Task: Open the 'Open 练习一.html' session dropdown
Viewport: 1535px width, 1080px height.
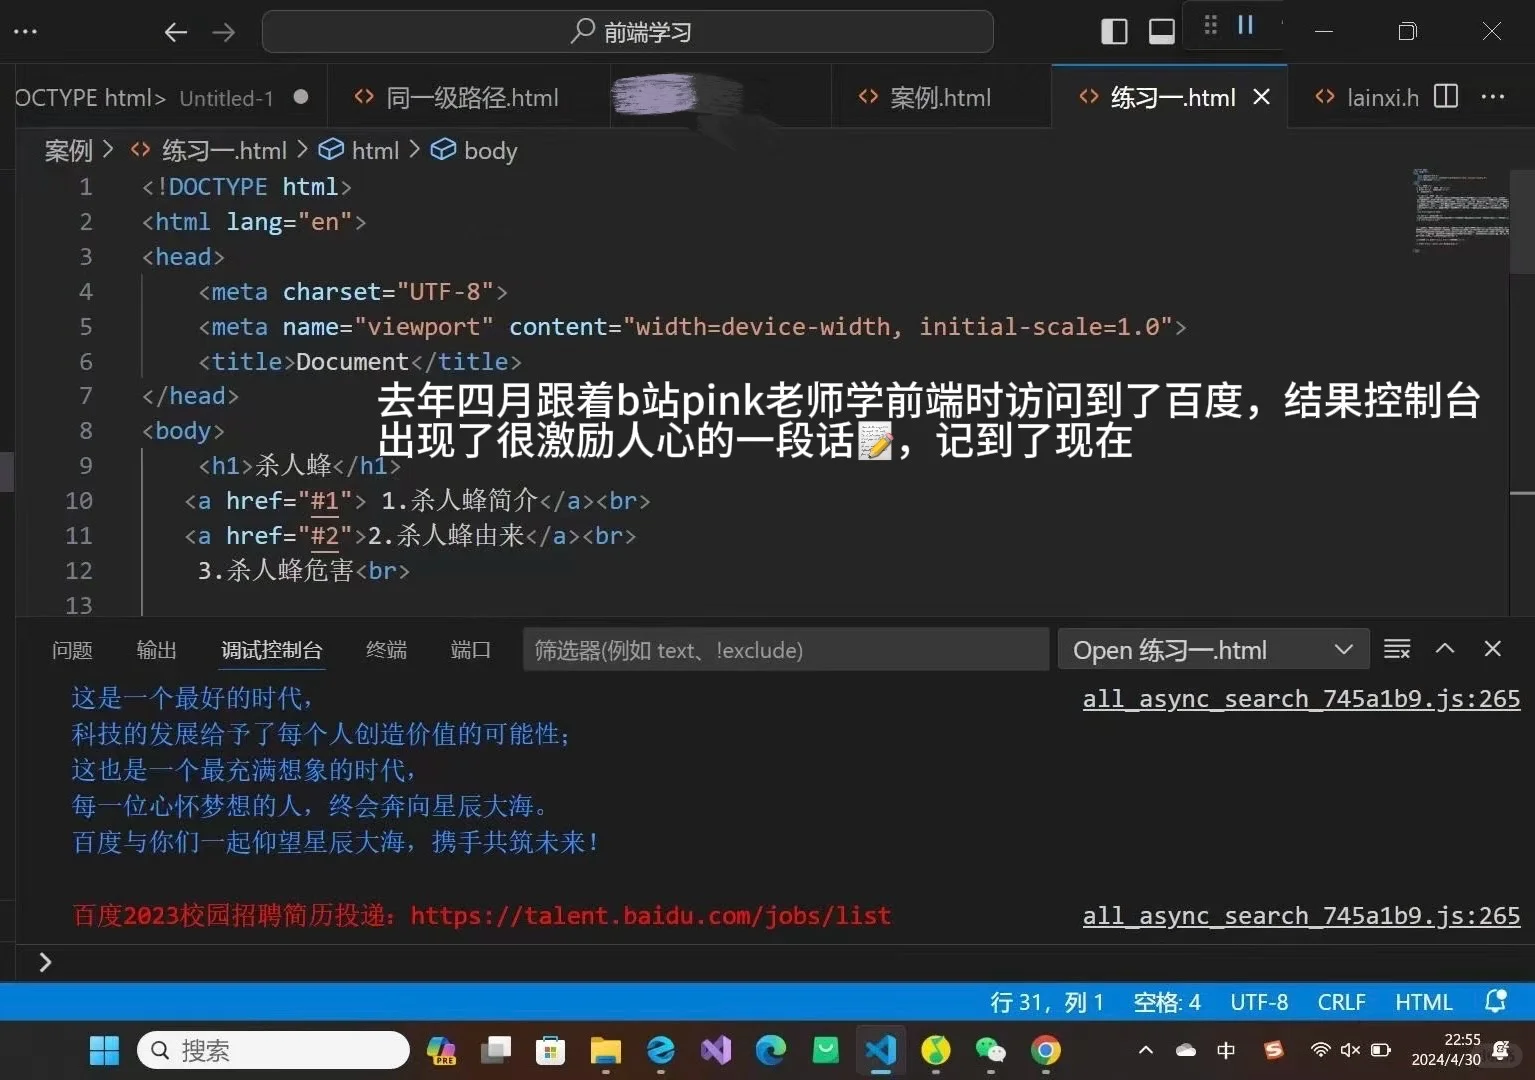Action: coord(1213,650)
